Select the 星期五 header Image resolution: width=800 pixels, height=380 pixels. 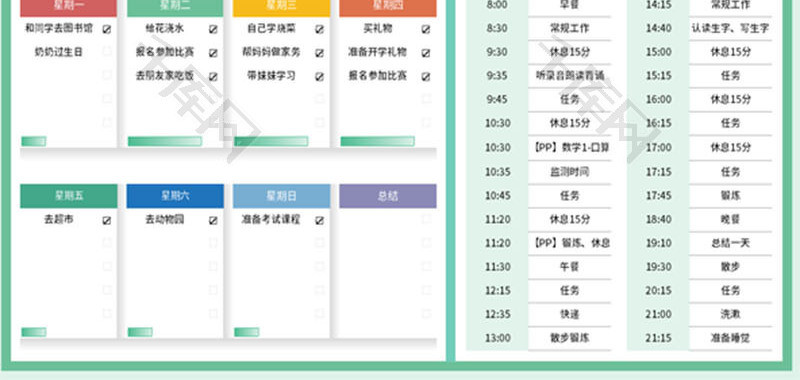pos(68,196)
